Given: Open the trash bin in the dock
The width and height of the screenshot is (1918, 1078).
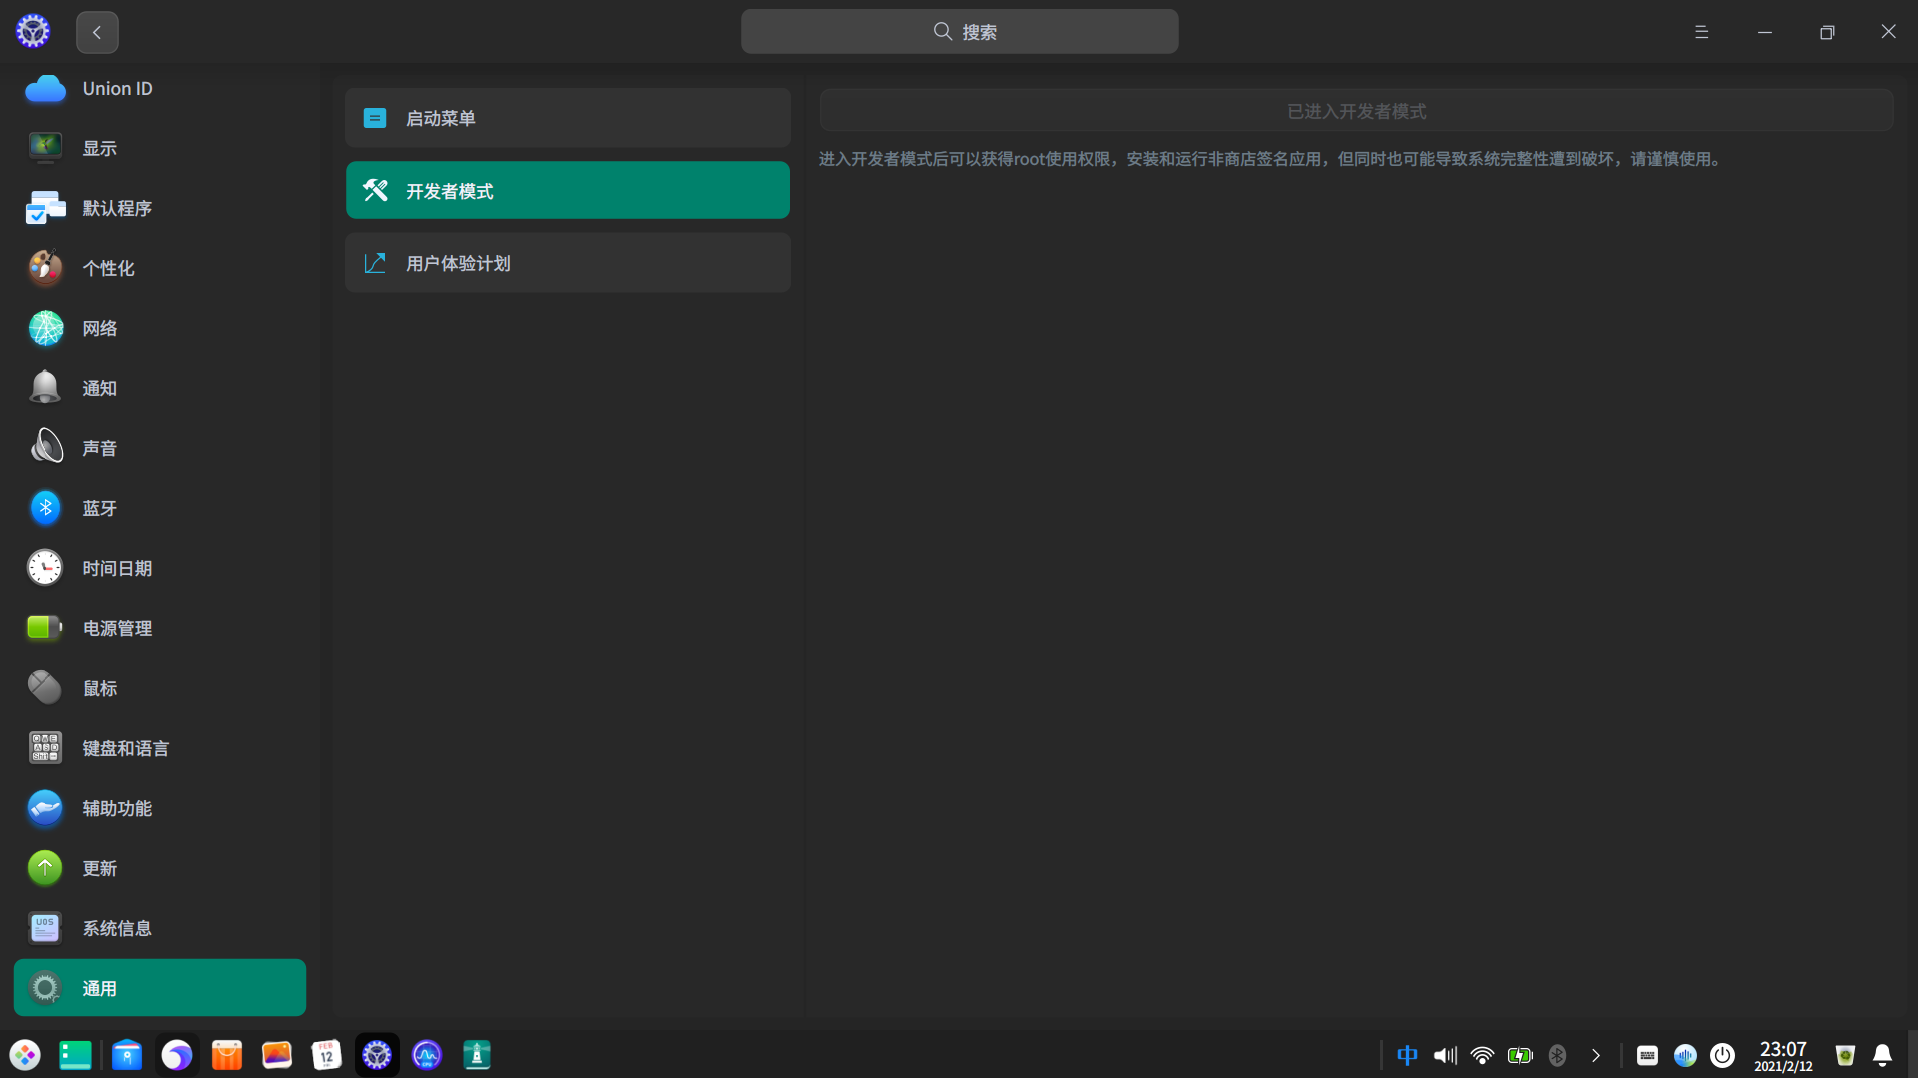Looking at the screenshot, I should click(x=1845, y=1055).
